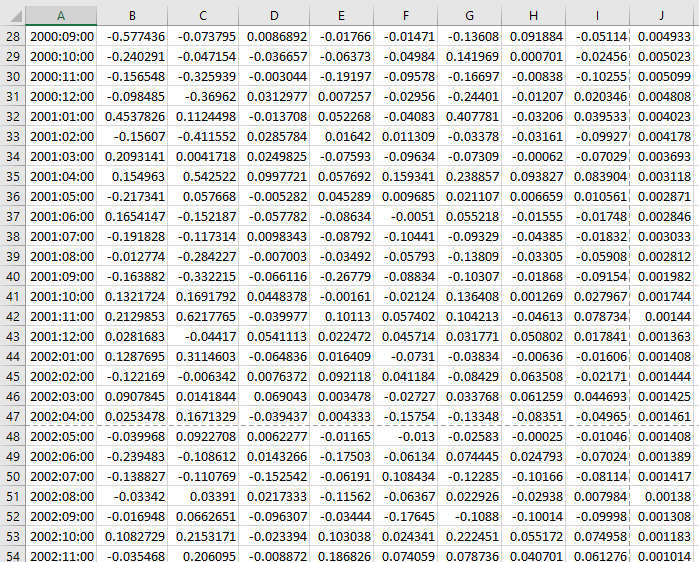
Task: Select cell containing -0.26779
Action: [x=341, y=276]
